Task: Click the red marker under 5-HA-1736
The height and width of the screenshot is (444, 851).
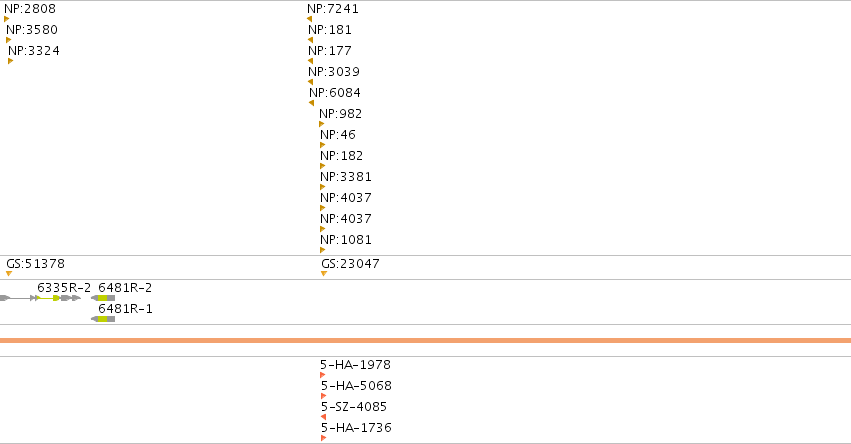Action: (x=323, y=438)
